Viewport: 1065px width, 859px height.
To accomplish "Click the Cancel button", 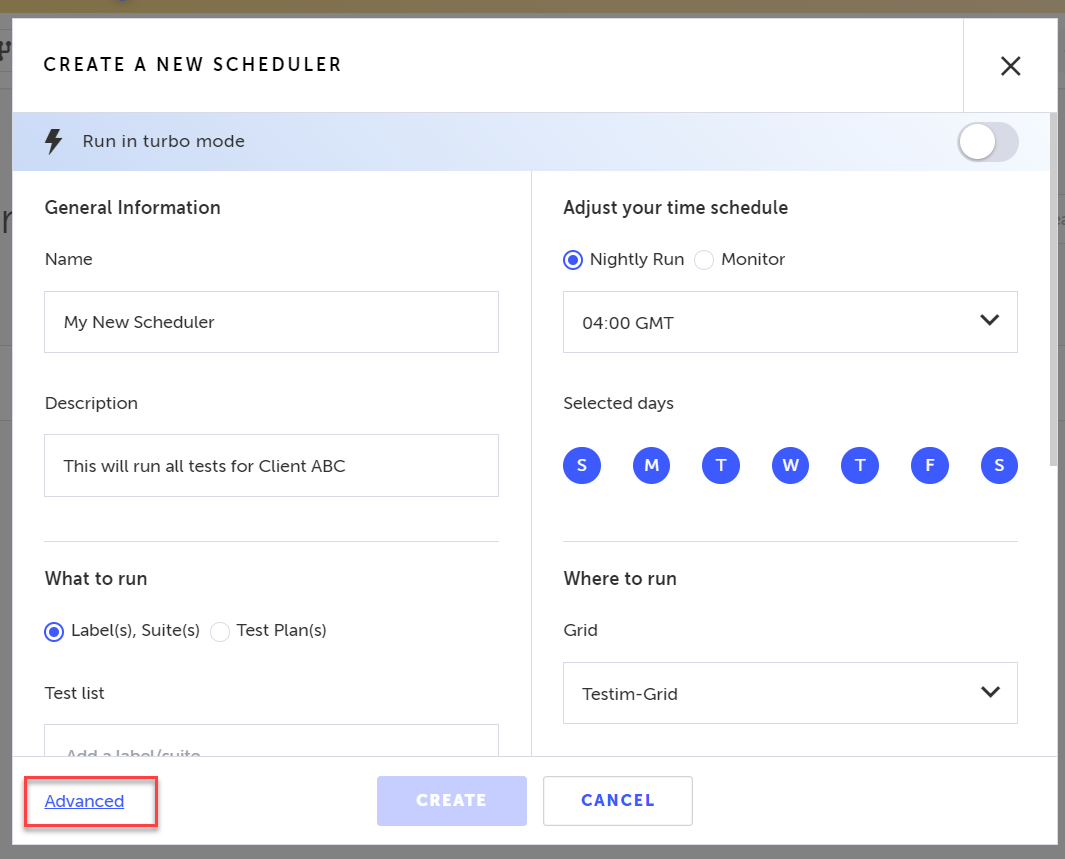I will tap(617, 801).
